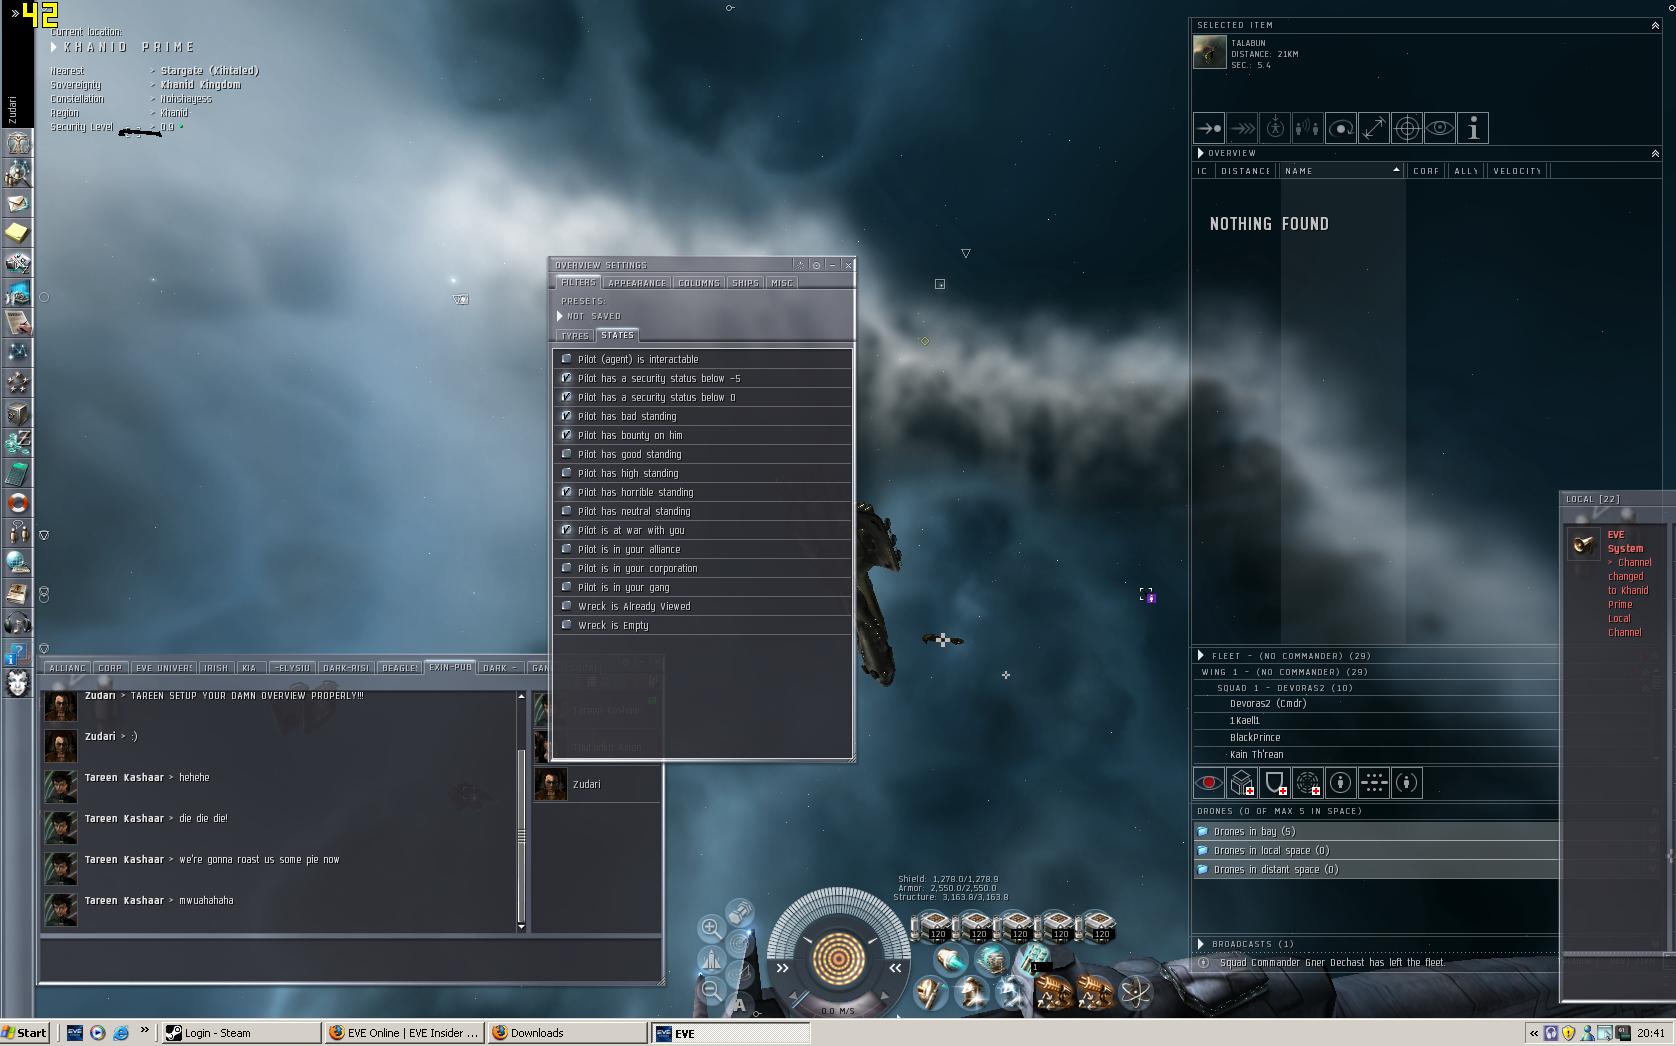Click the Orbit icon in Selected Item
1676x1046 pixels.
1341,128
